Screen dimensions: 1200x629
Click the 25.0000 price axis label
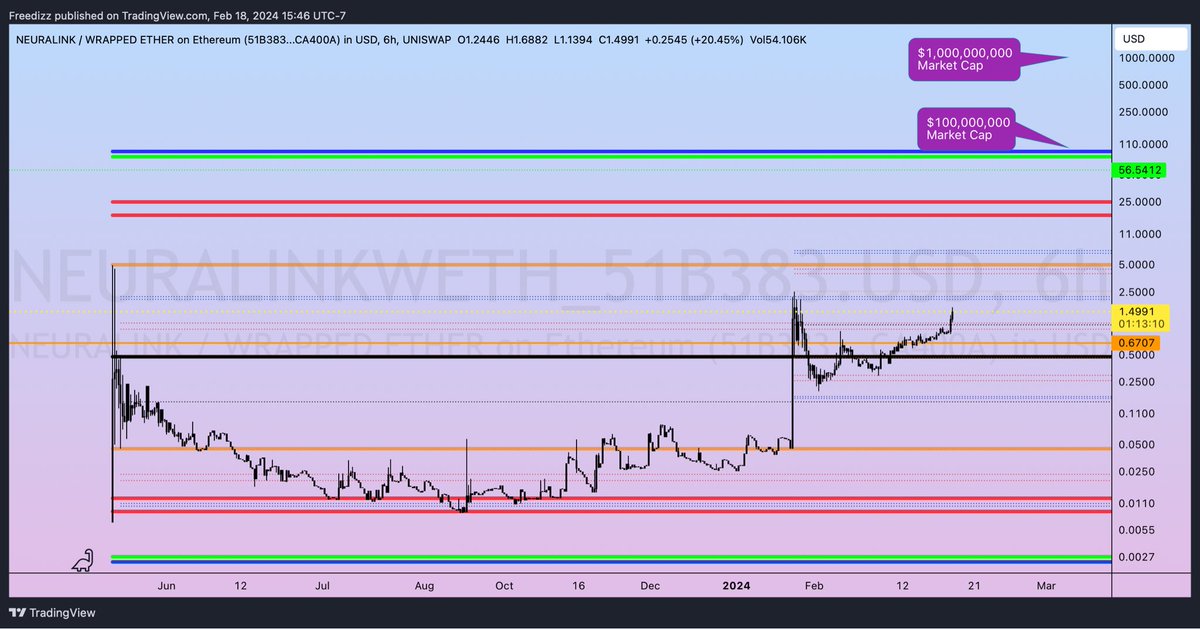[x=1142, y=202]
